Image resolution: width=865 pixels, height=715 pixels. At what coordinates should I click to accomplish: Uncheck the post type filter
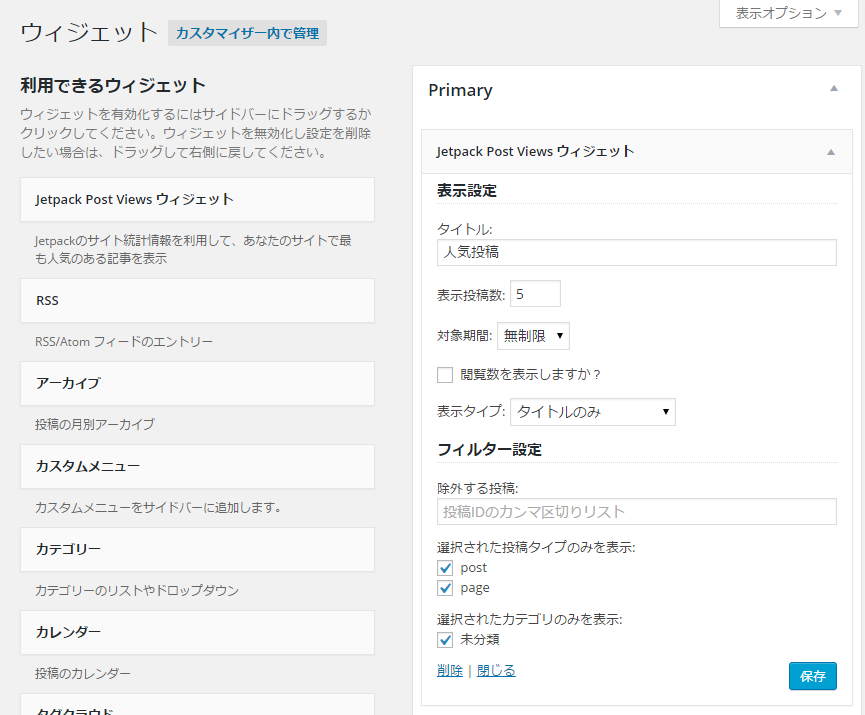tap(445, 567)
